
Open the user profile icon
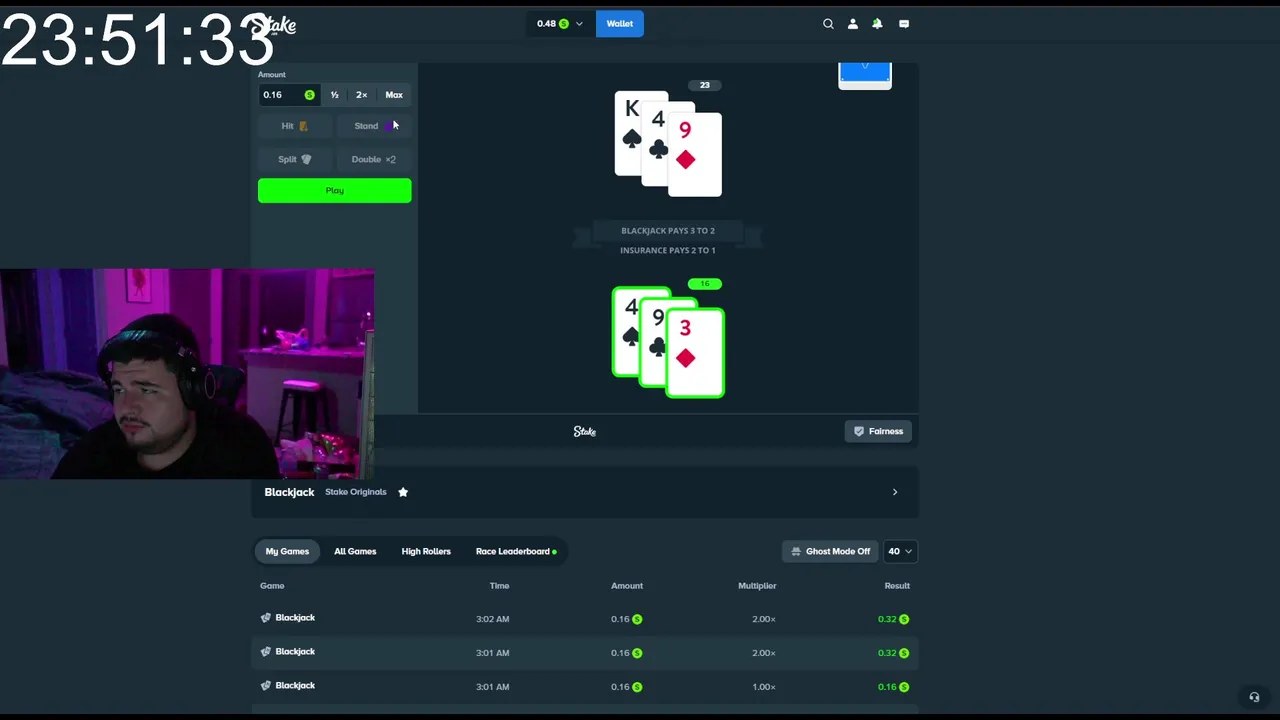853,24
